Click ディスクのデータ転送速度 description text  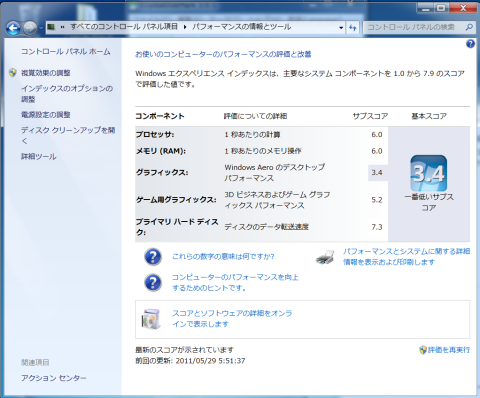pos(266,227)
